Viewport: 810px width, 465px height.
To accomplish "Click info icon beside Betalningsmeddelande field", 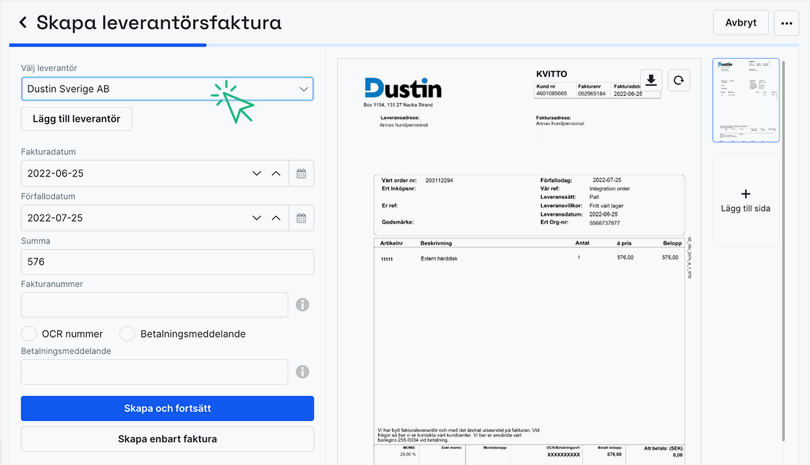I will tap(302, 372).
